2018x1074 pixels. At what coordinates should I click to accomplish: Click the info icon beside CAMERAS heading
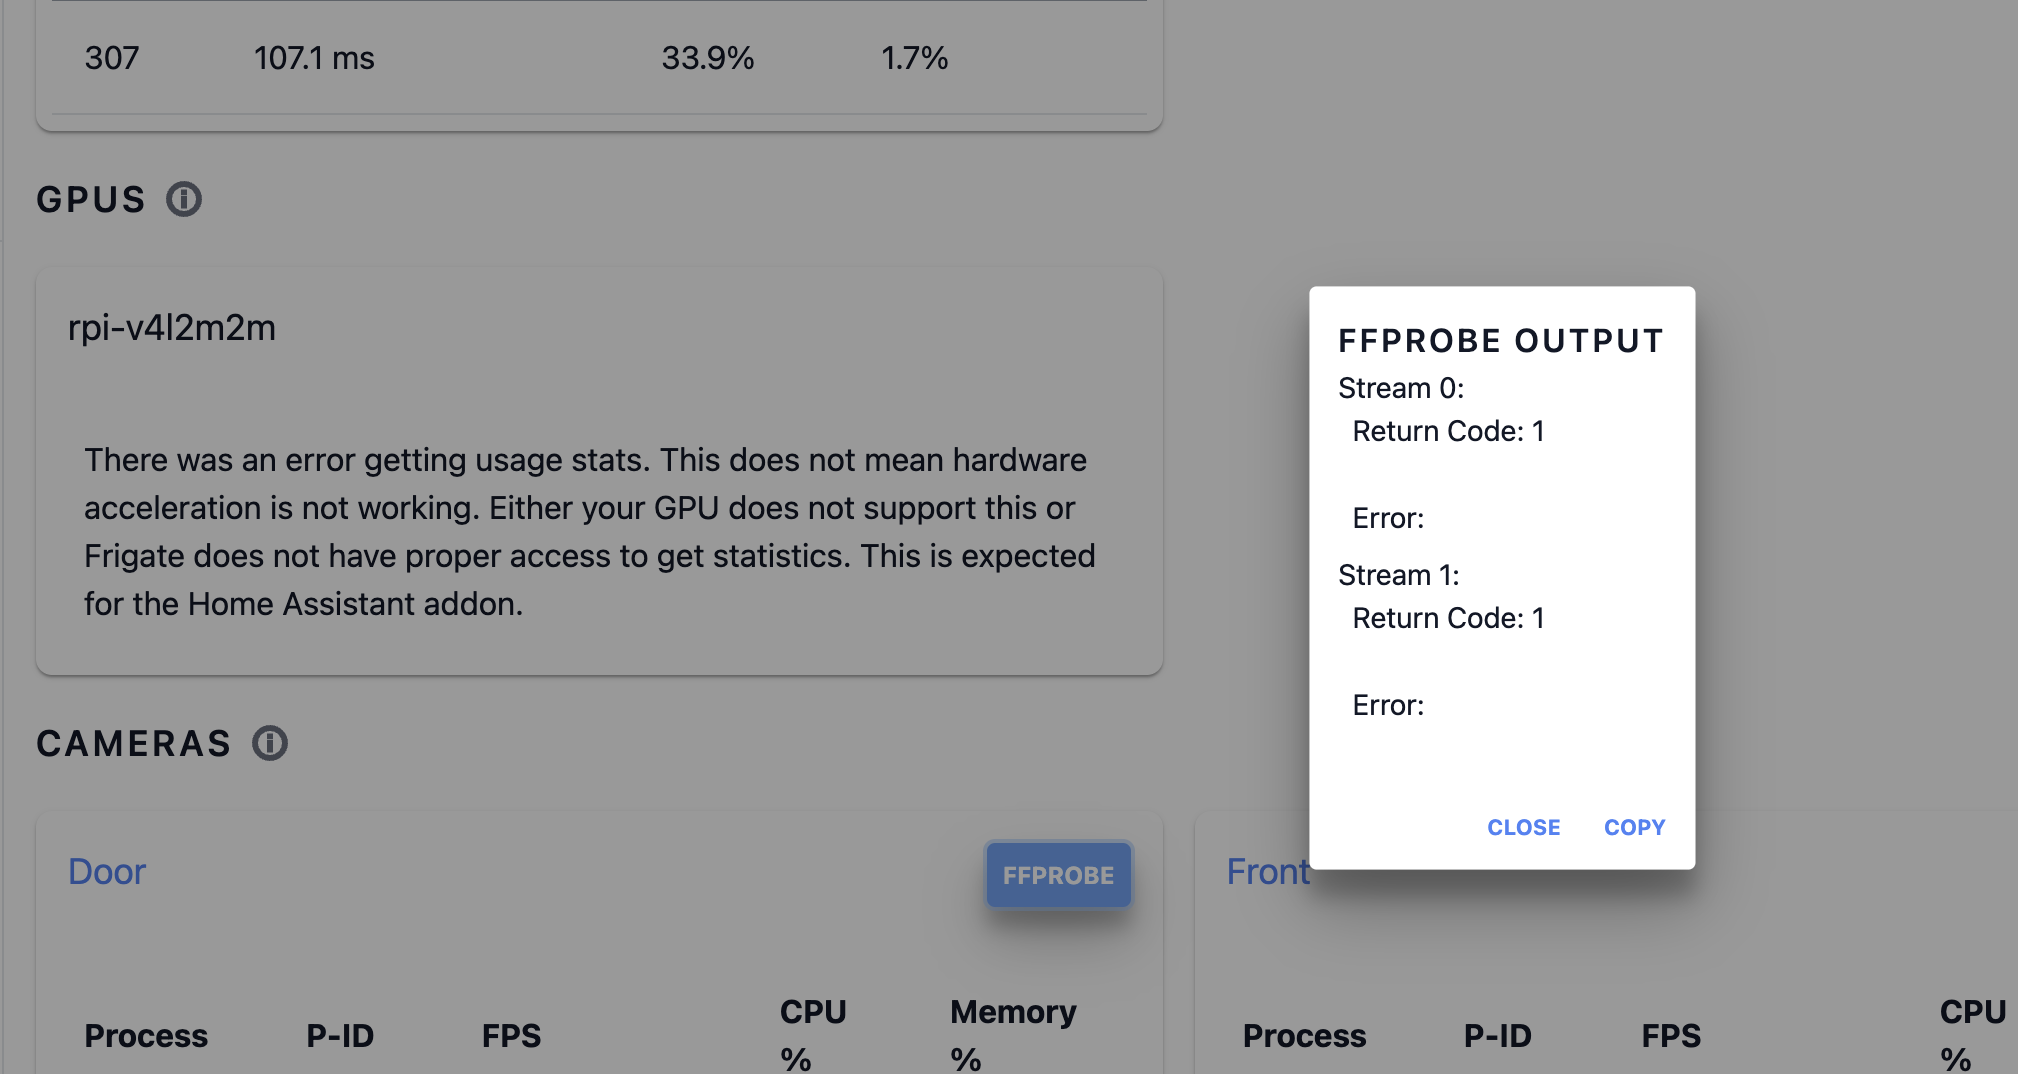coord(269,742)
